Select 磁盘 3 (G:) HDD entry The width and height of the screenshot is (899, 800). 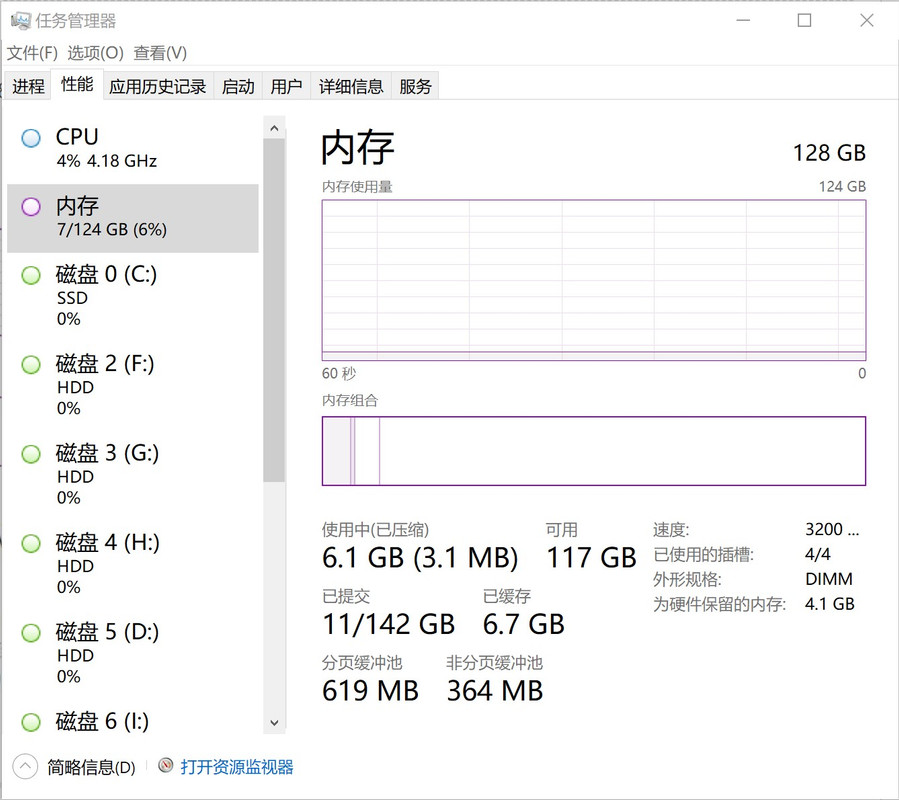(132, 477)
